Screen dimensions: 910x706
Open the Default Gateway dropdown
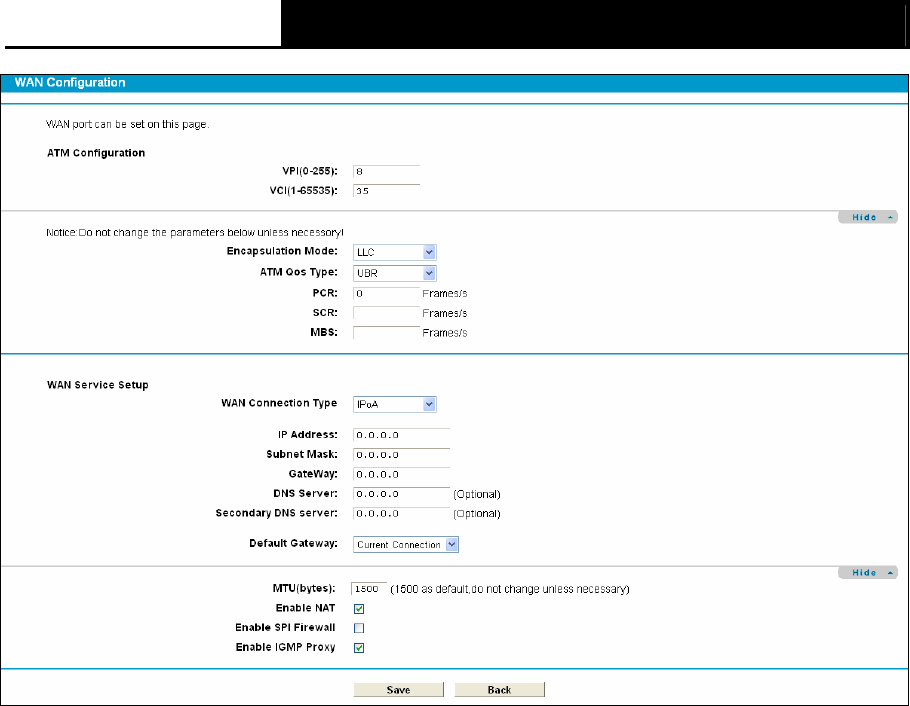pos(405,545)
